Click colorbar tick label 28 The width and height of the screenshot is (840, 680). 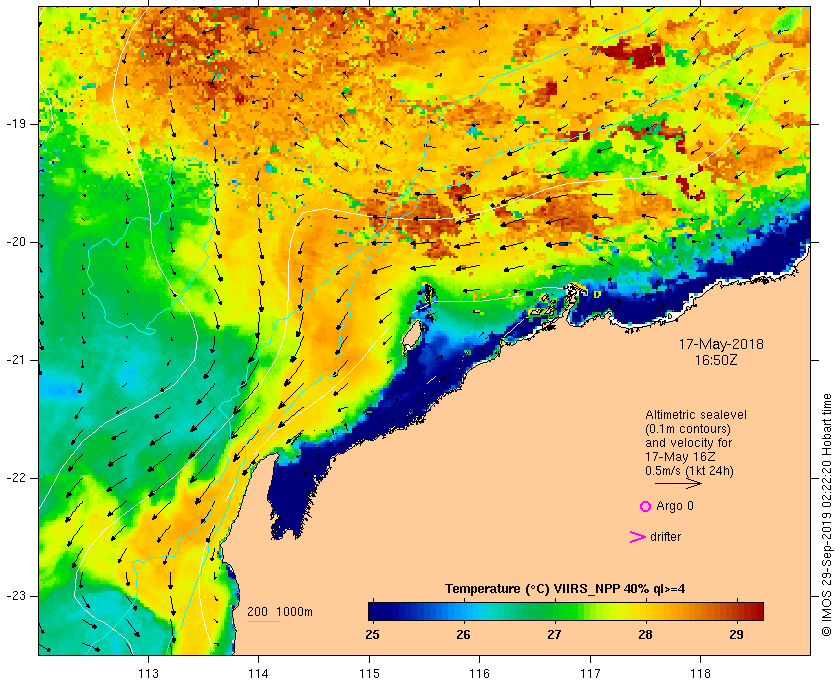point(646,634)
